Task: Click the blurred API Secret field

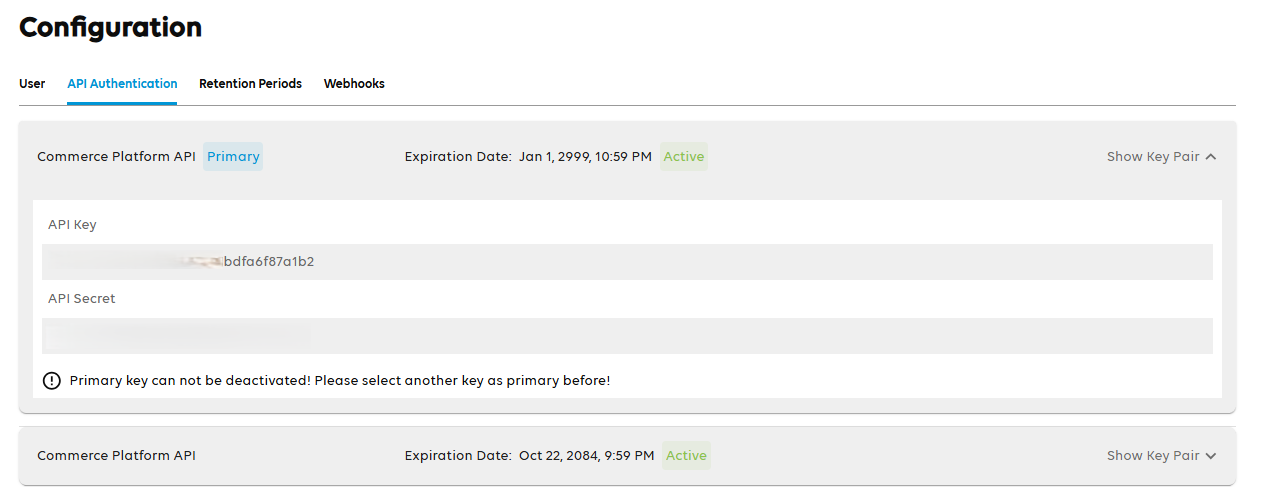Action: [x=626, y=336]
